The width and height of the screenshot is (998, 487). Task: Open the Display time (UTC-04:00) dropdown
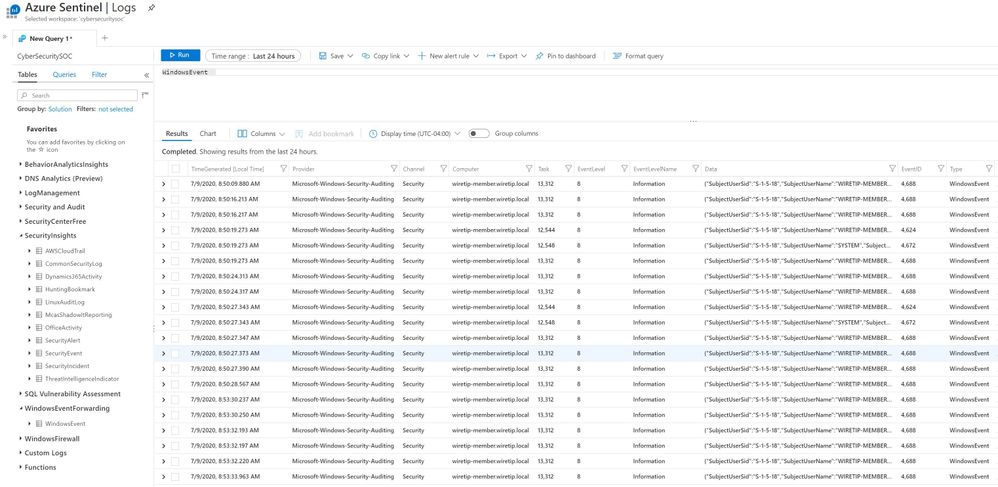pyautogui.click(x=415, y=134)
